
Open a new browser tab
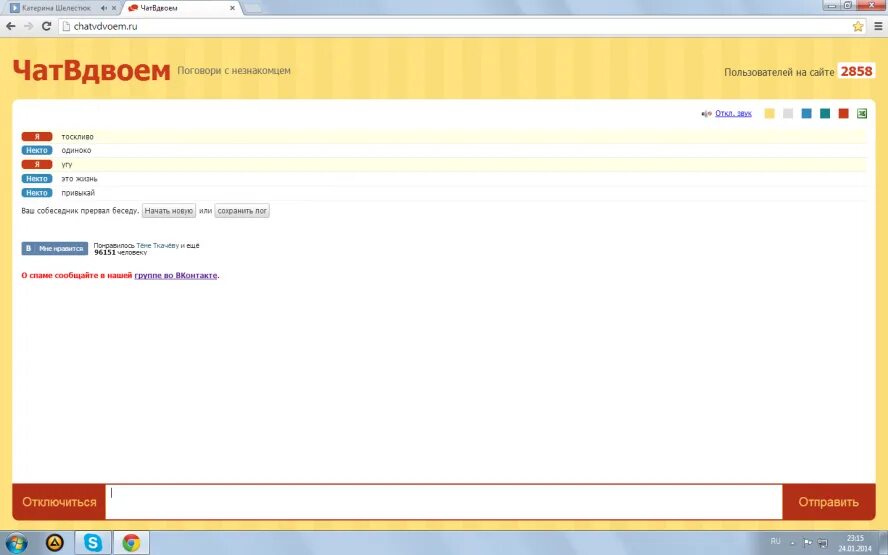(253, 8)
